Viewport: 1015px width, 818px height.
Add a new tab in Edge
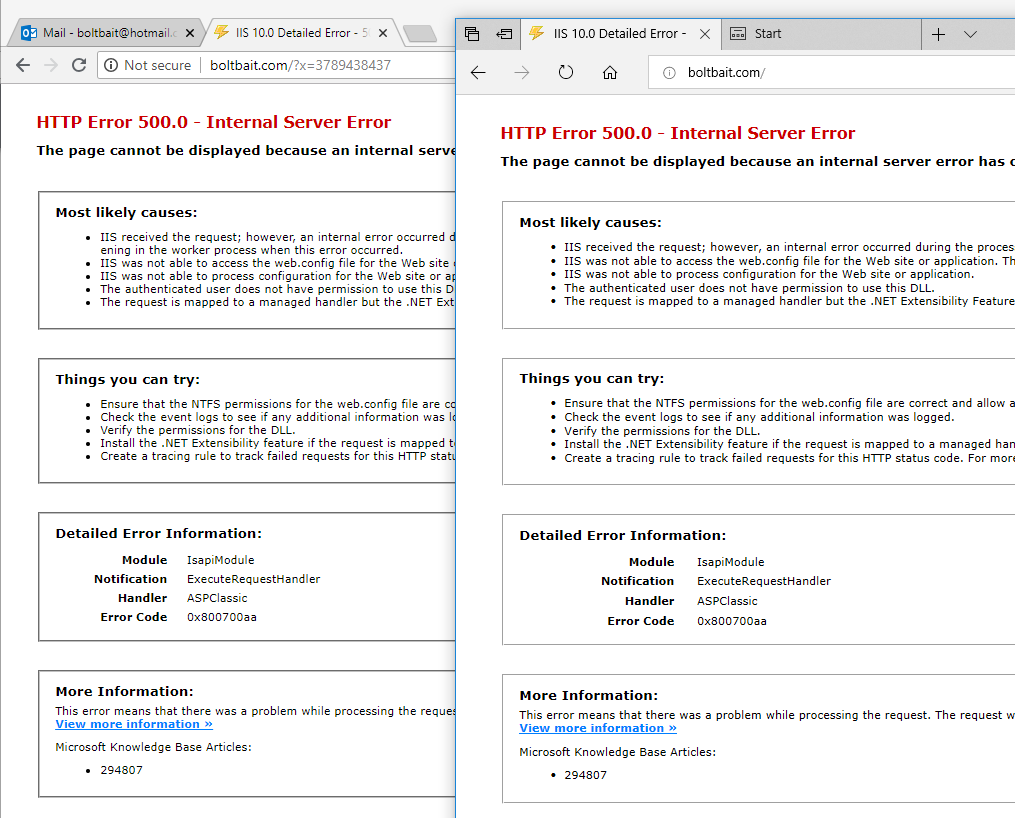tap(938, 34)
